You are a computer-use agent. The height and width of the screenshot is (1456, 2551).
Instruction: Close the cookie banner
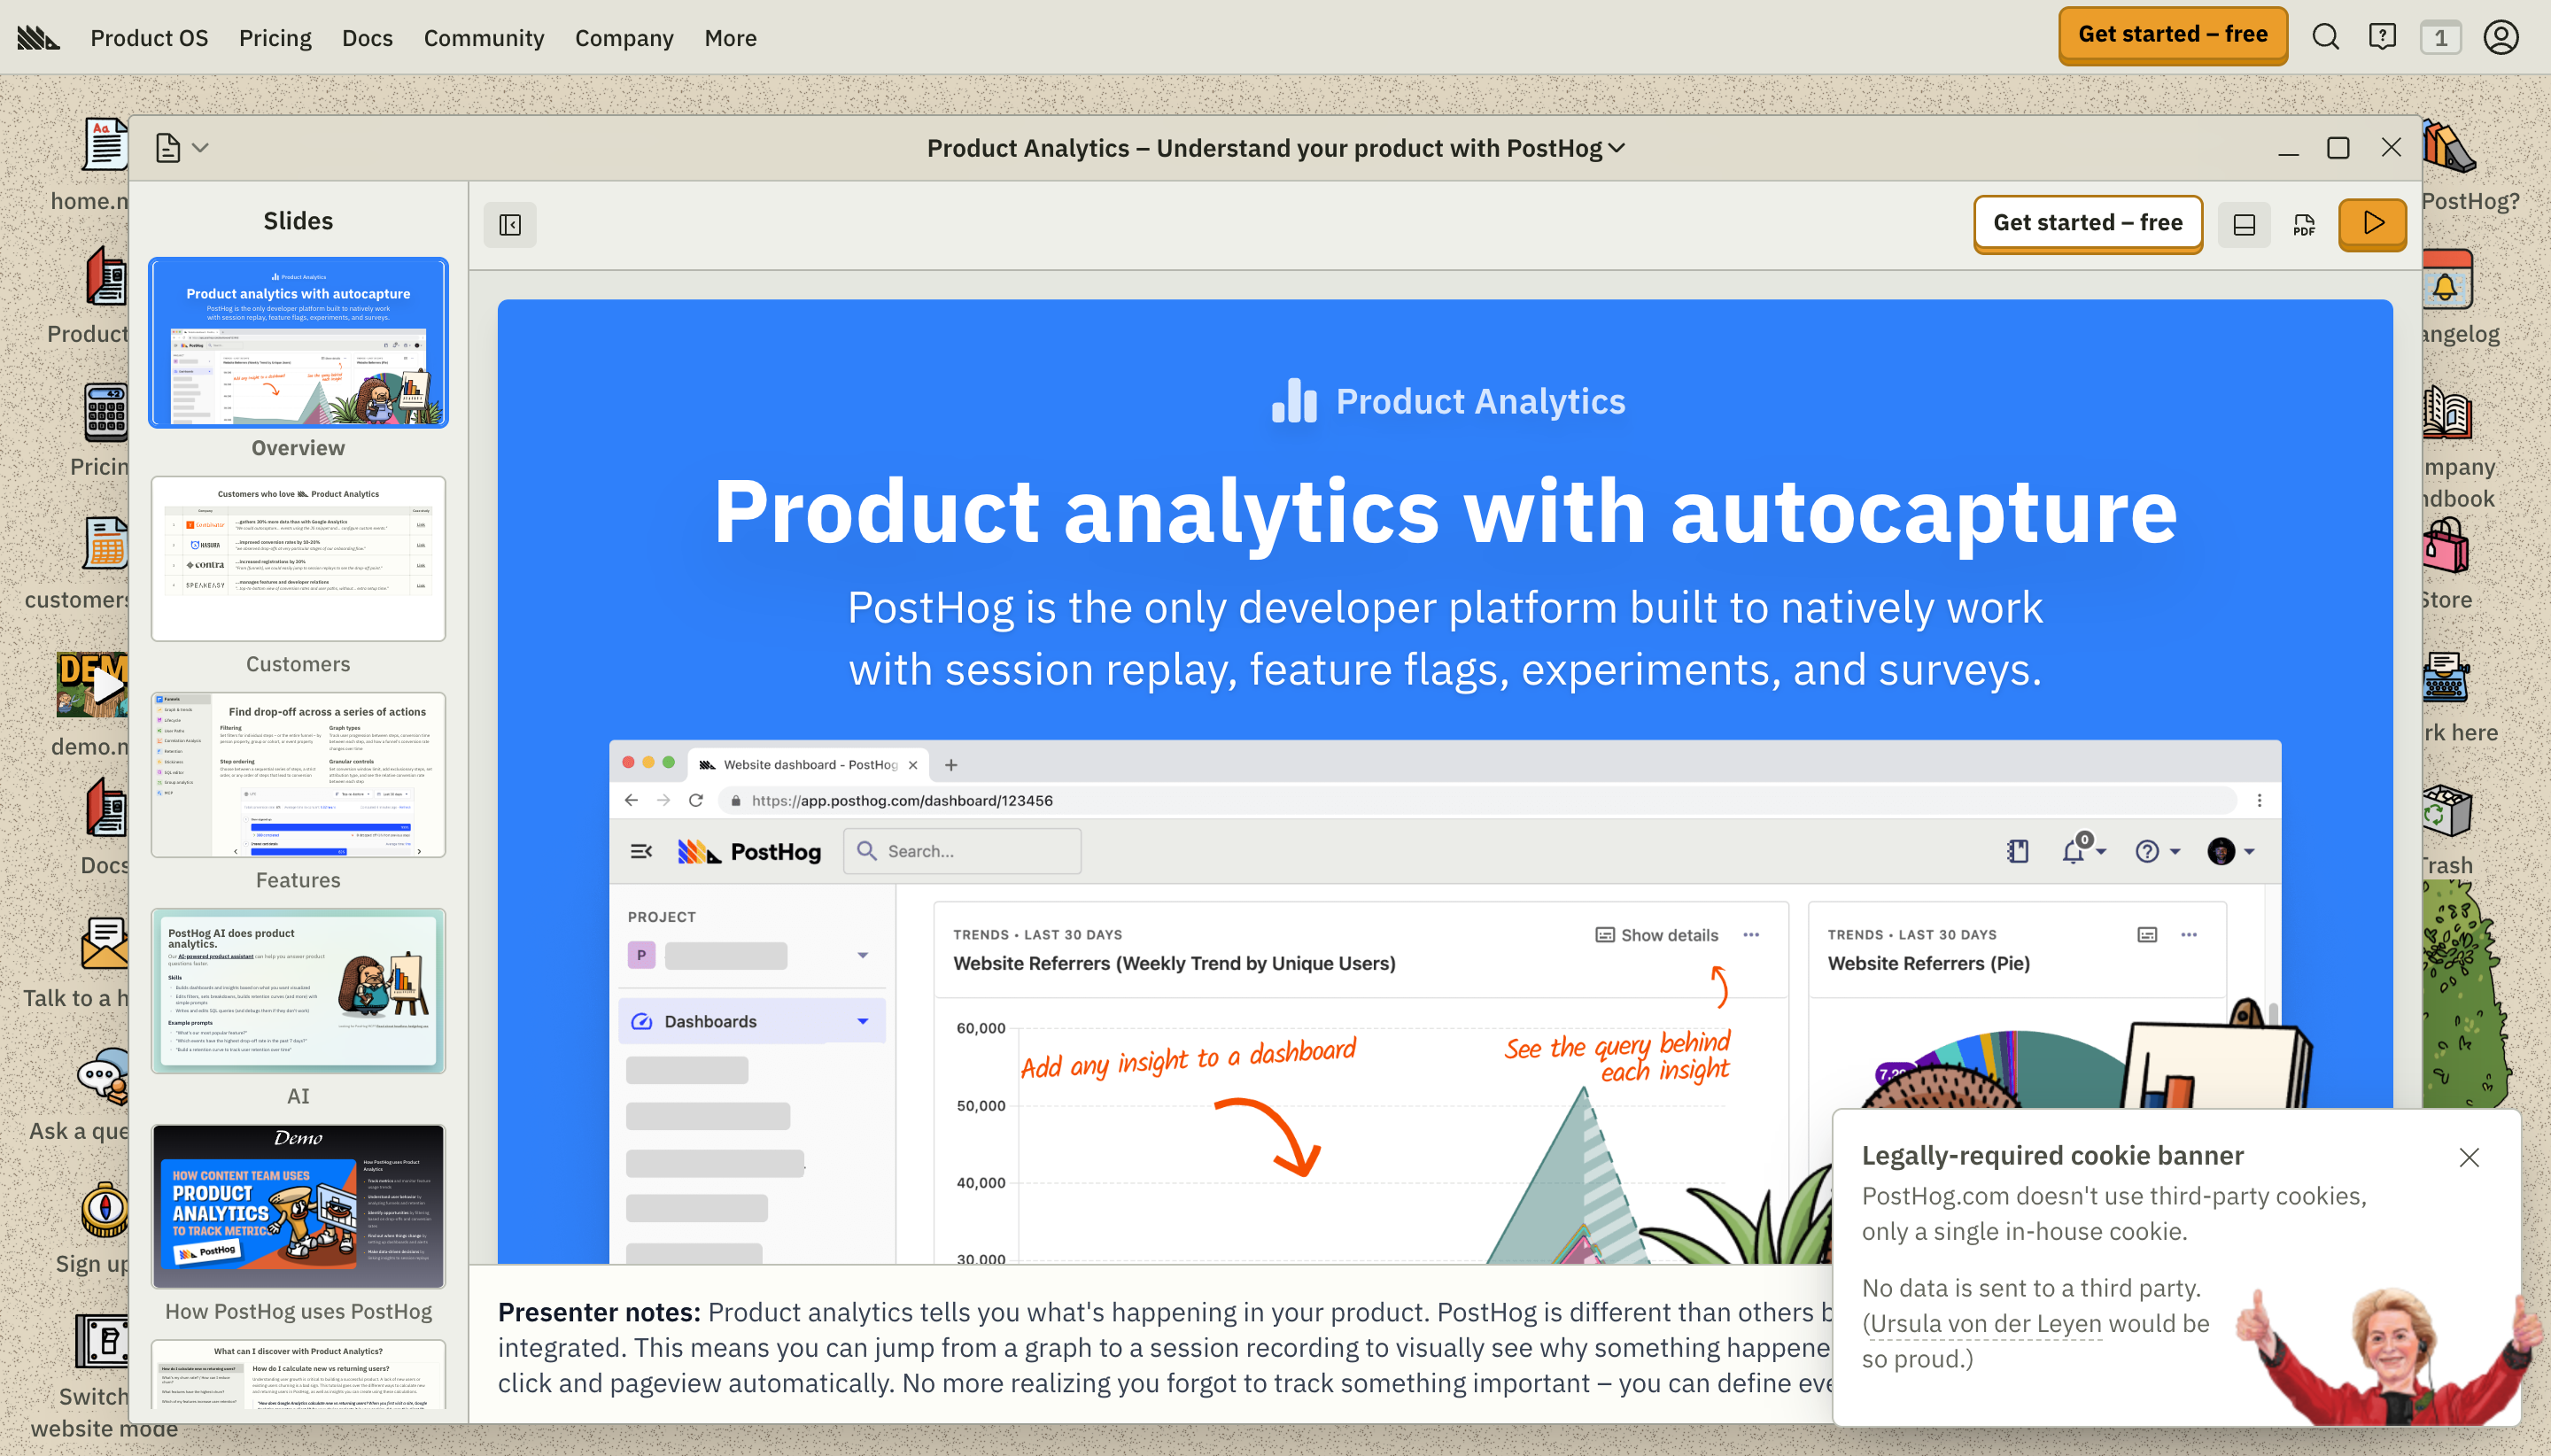click(2468, 1157)
